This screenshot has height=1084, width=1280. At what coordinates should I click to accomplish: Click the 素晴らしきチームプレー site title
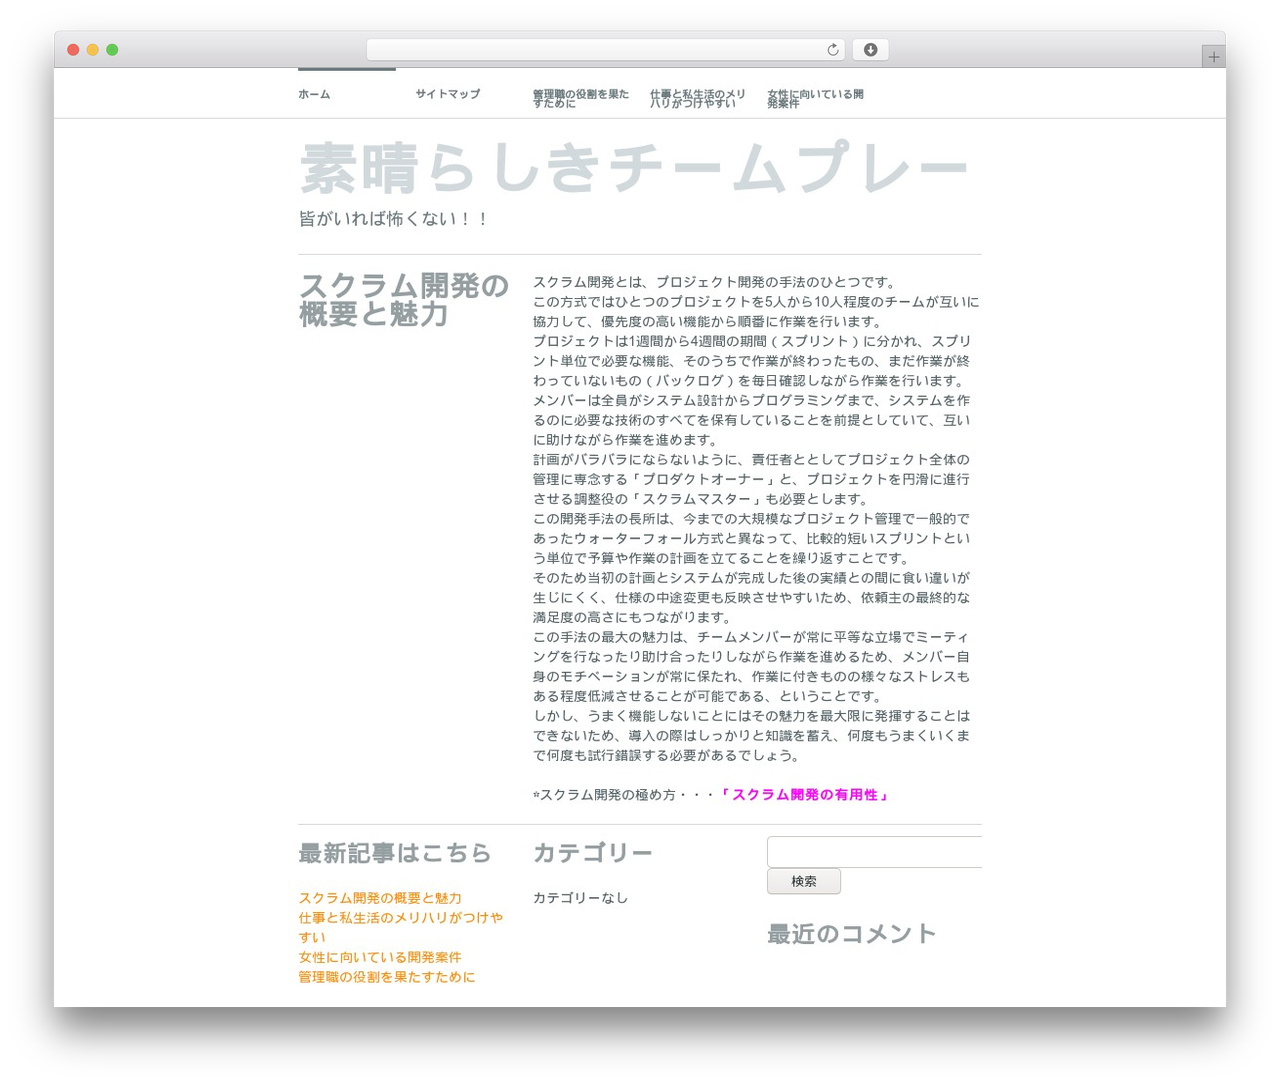click(x=634, y=168)
